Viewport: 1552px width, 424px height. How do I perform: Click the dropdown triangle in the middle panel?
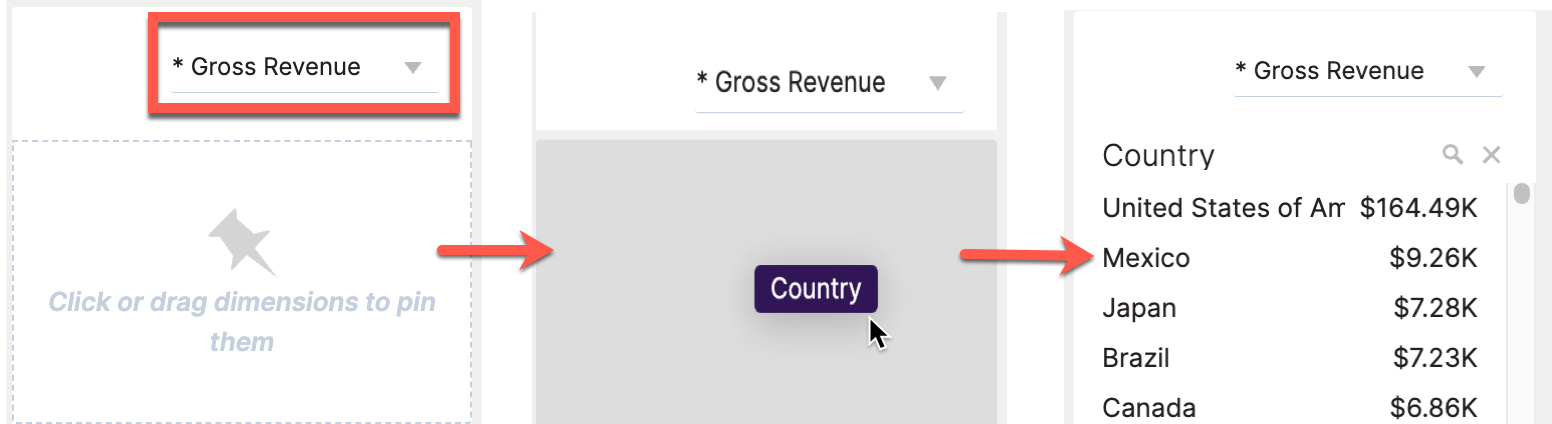tap(937, 83)
